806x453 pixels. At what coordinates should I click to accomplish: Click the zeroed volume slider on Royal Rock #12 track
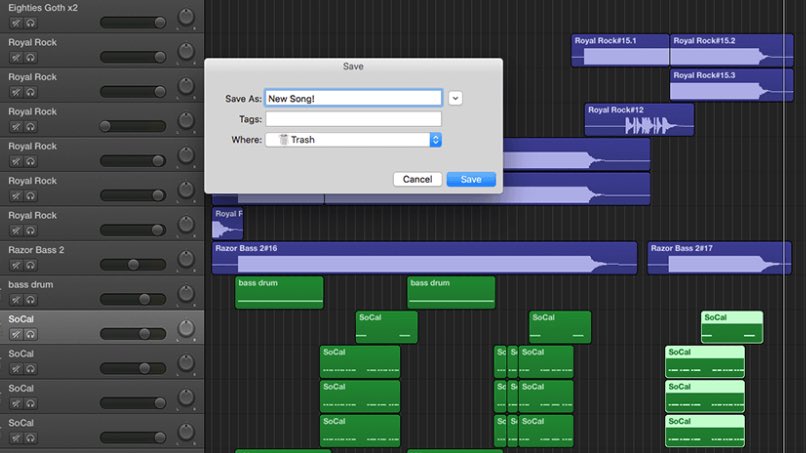[133, 126]
